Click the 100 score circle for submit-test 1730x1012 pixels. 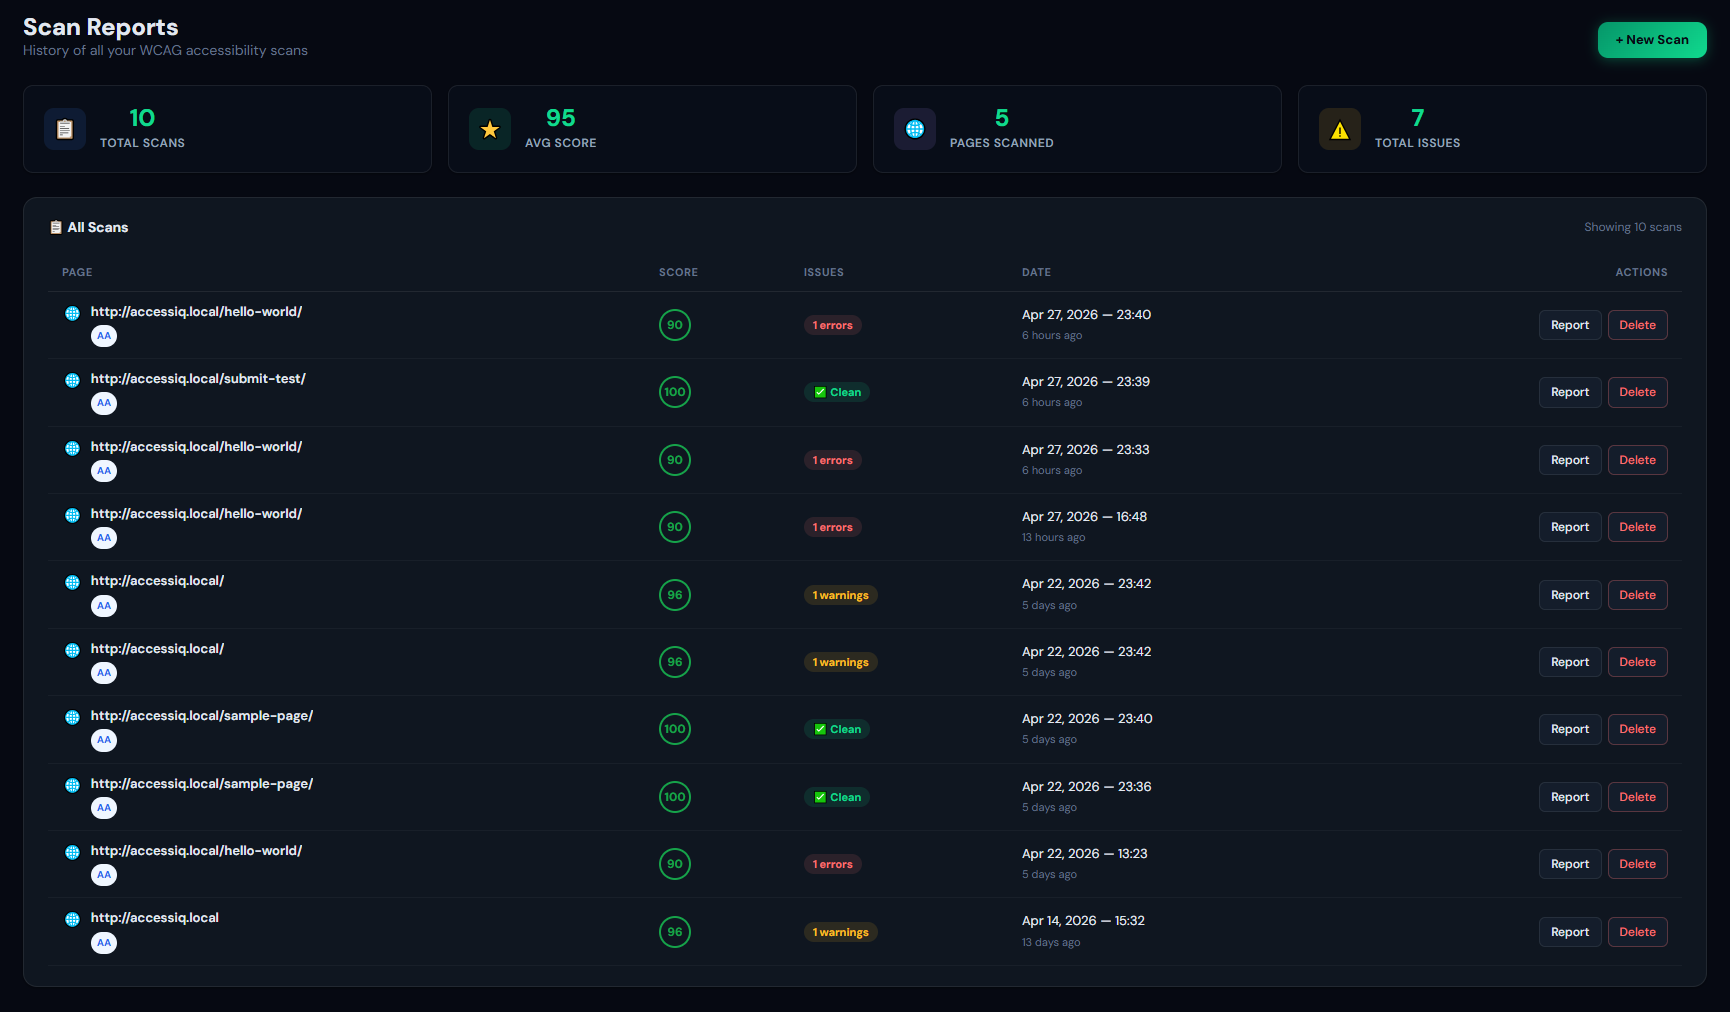point(675,392)
